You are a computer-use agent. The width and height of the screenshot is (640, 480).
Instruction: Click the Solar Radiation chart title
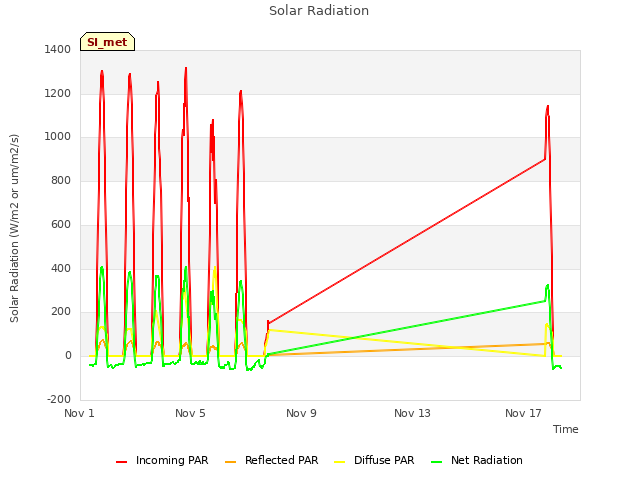click(319, 11)
